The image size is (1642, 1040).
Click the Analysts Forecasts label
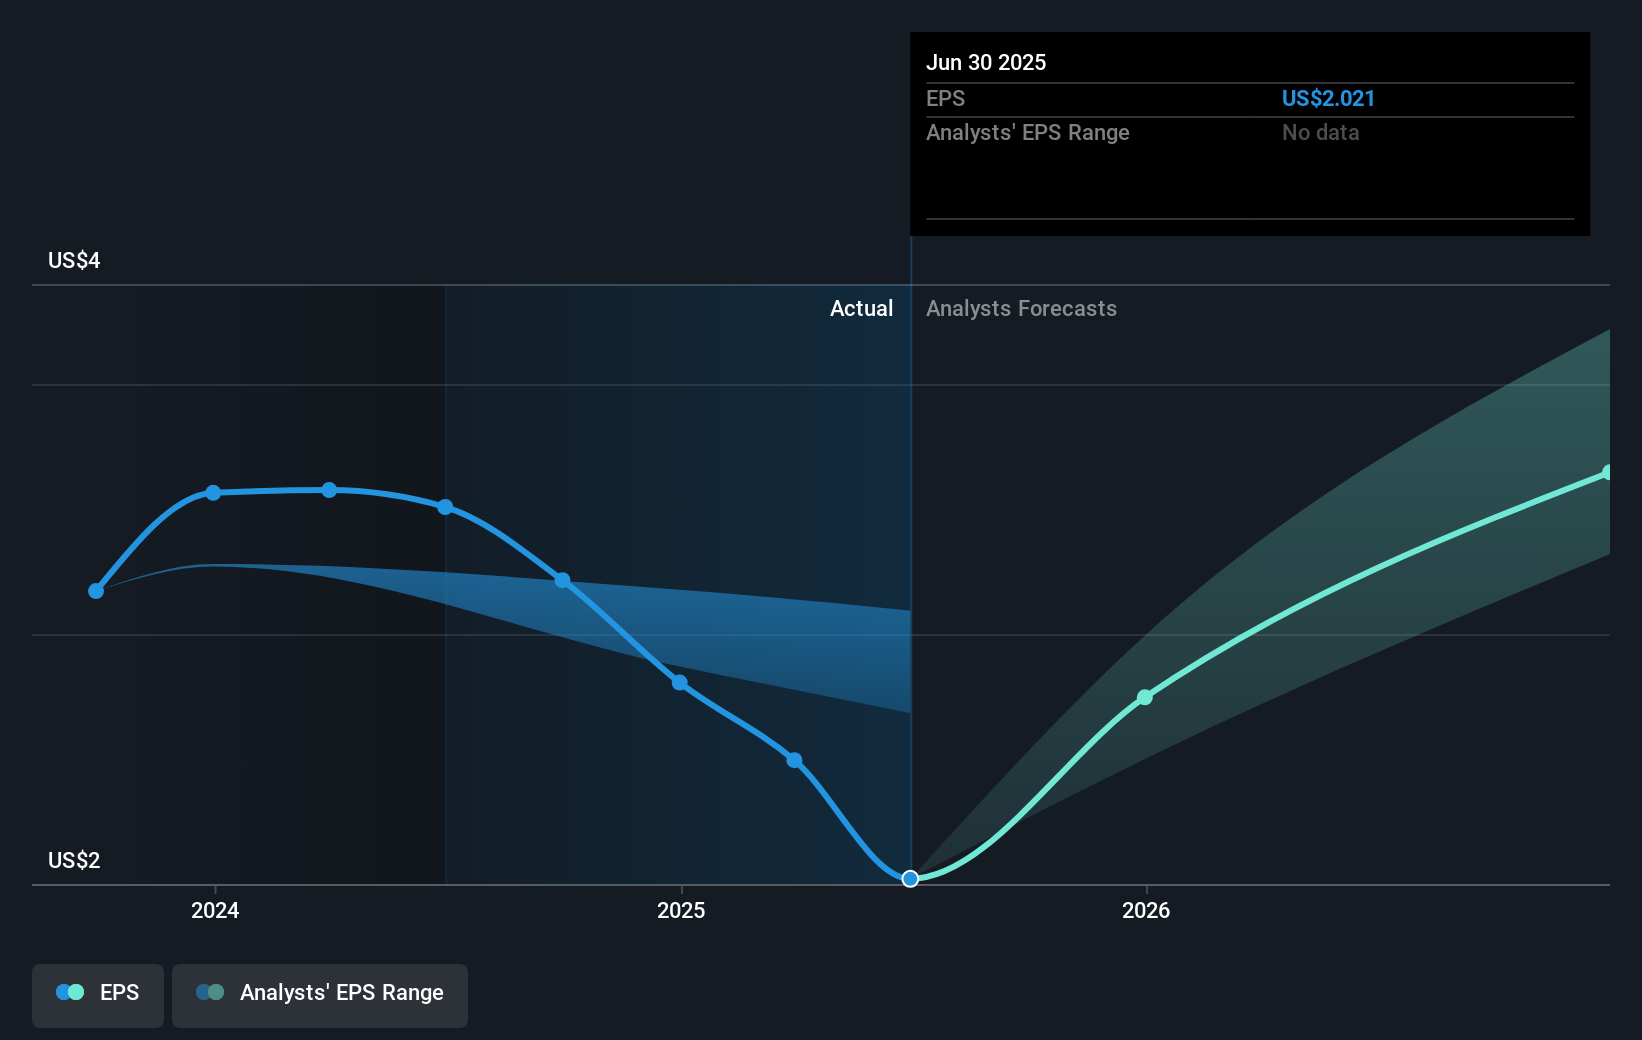1021,309
